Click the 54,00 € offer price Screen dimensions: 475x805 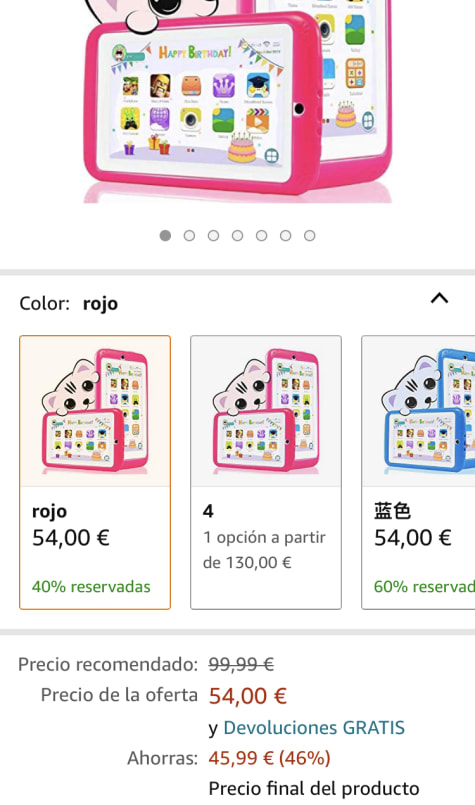pos(248,696)
